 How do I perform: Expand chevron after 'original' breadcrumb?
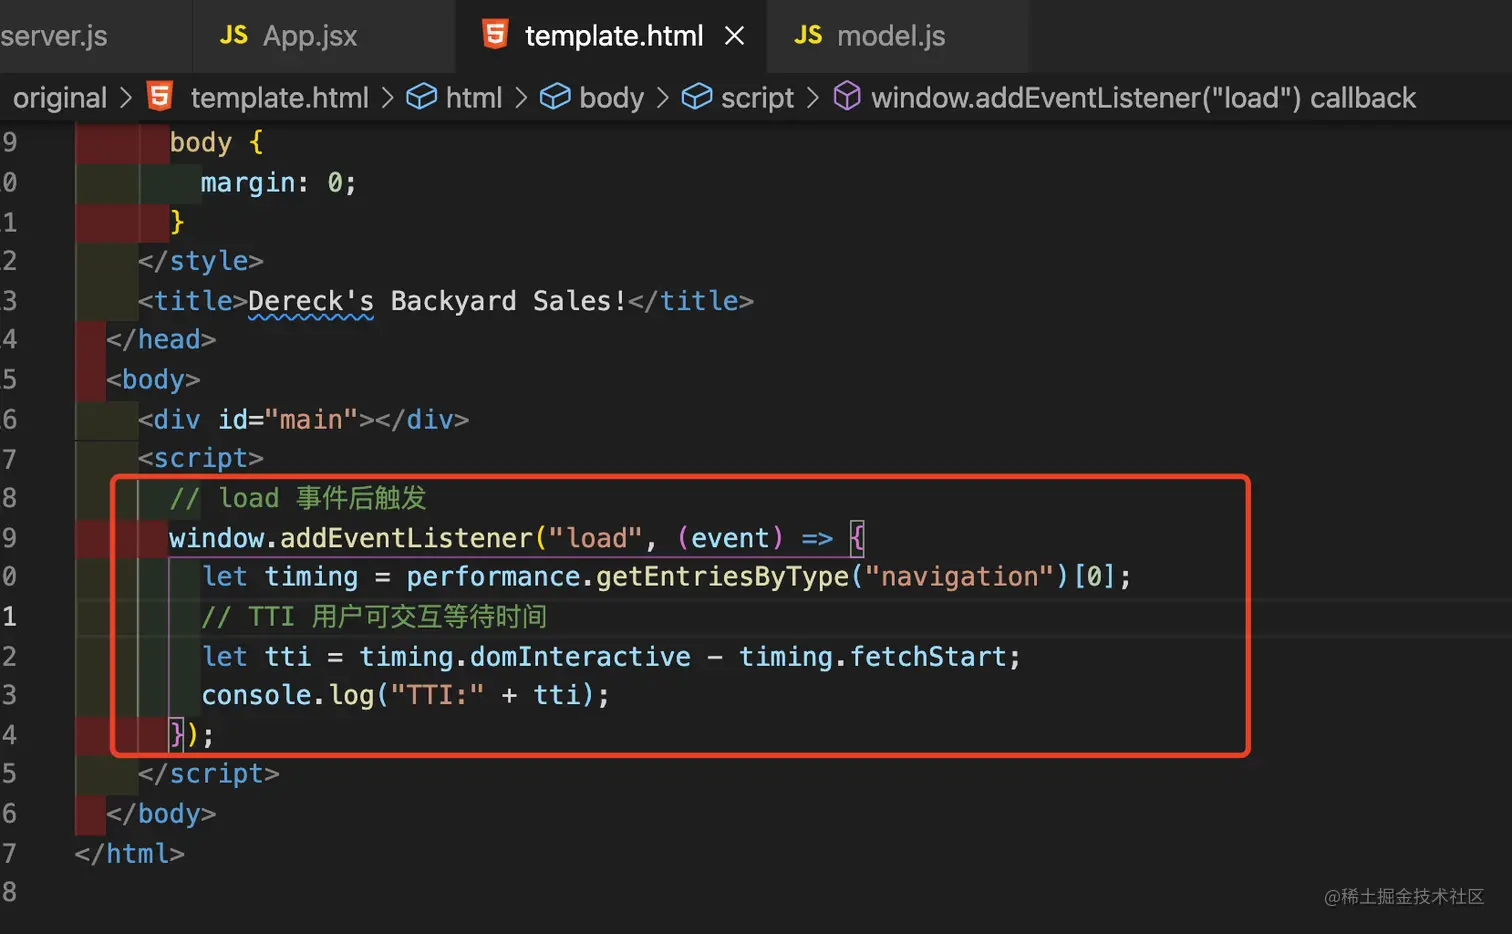pyautogui.click(x=126, y=98)
